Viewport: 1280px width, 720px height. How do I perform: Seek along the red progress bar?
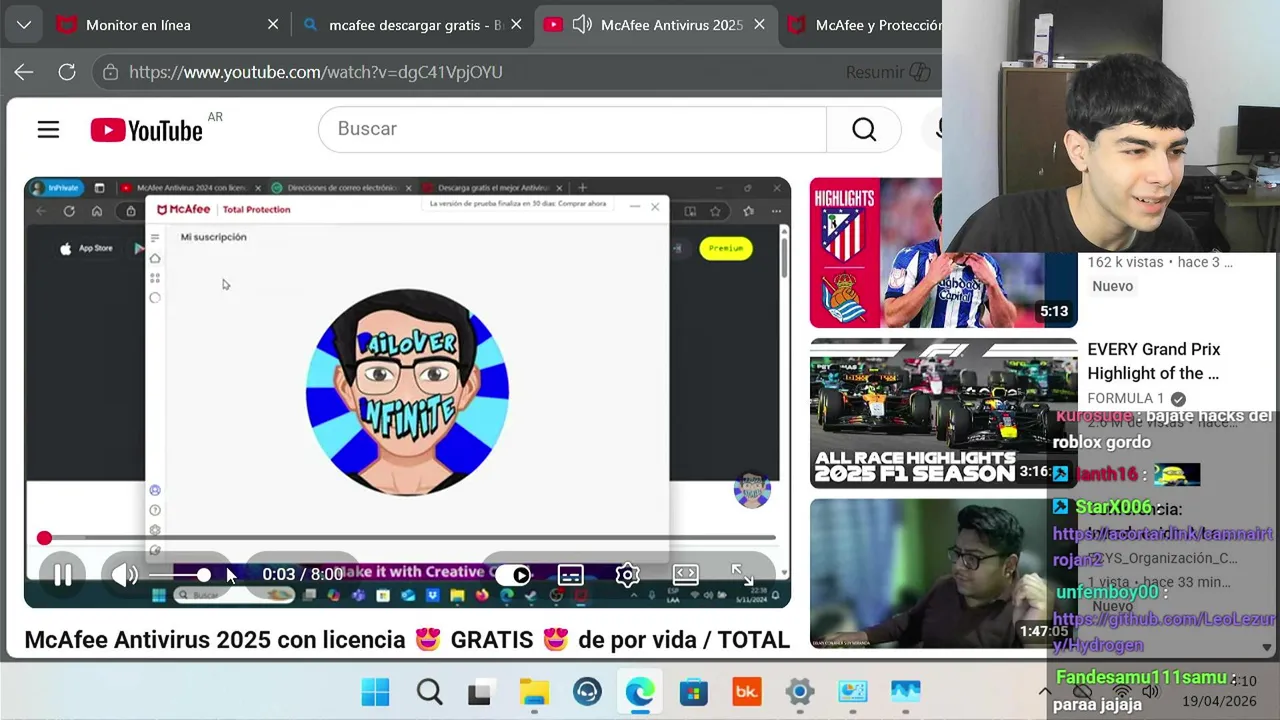pos(409,538)
